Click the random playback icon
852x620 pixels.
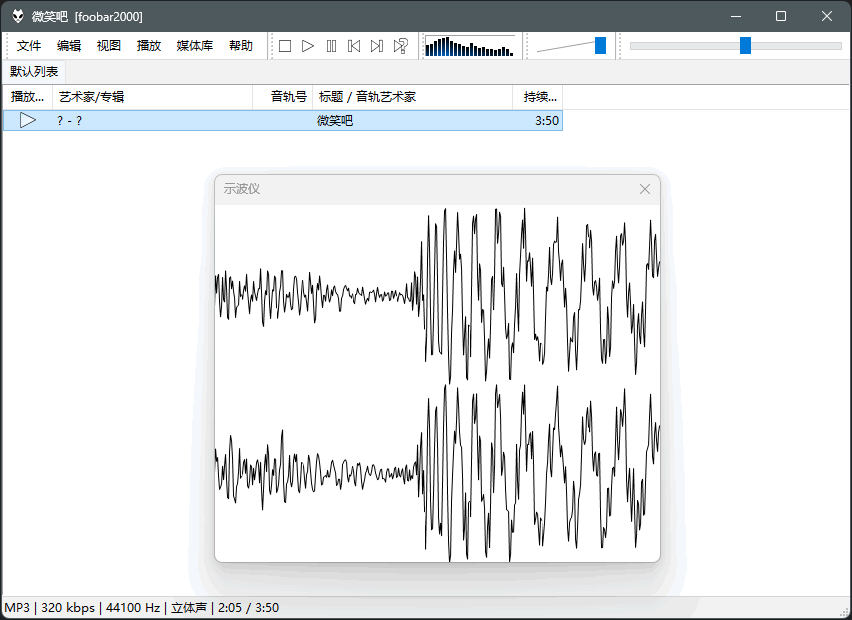pyautogui.click(x=400, y=46)
